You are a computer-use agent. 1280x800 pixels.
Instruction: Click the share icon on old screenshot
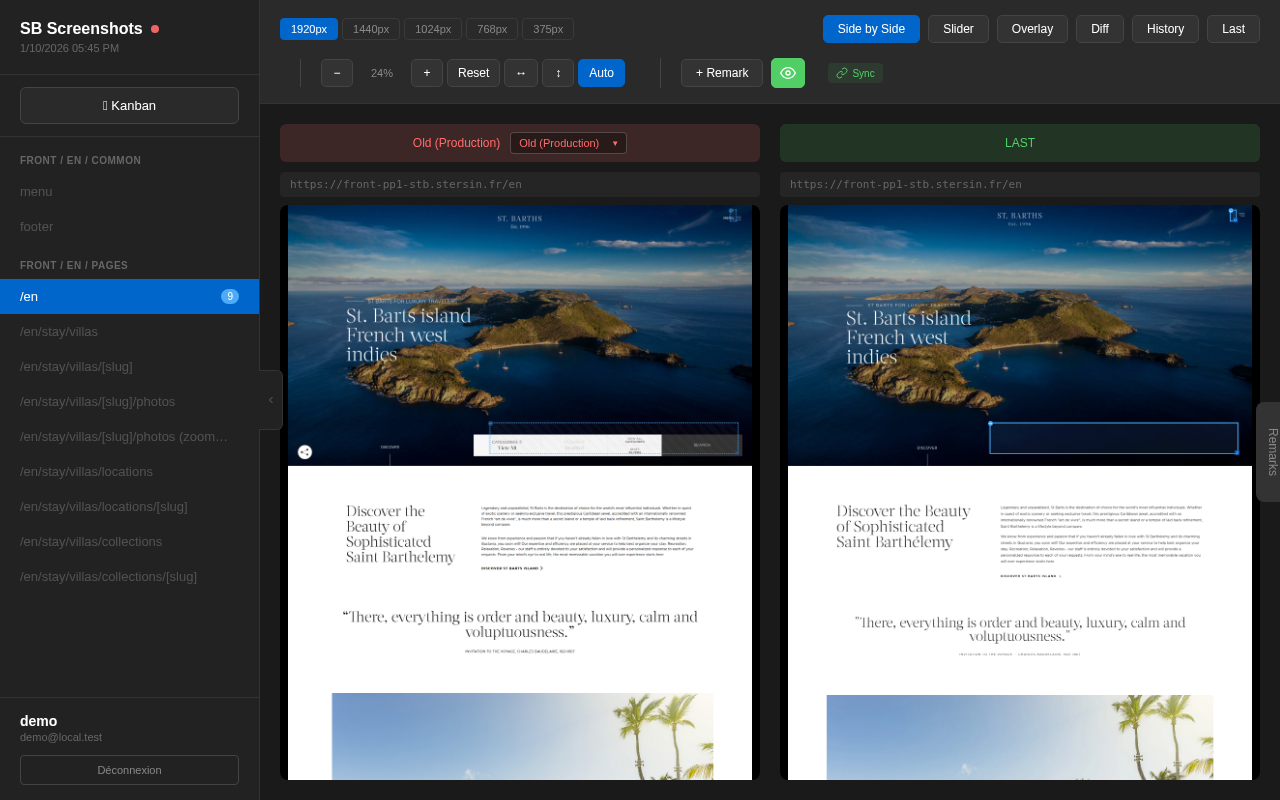(305, 452)
